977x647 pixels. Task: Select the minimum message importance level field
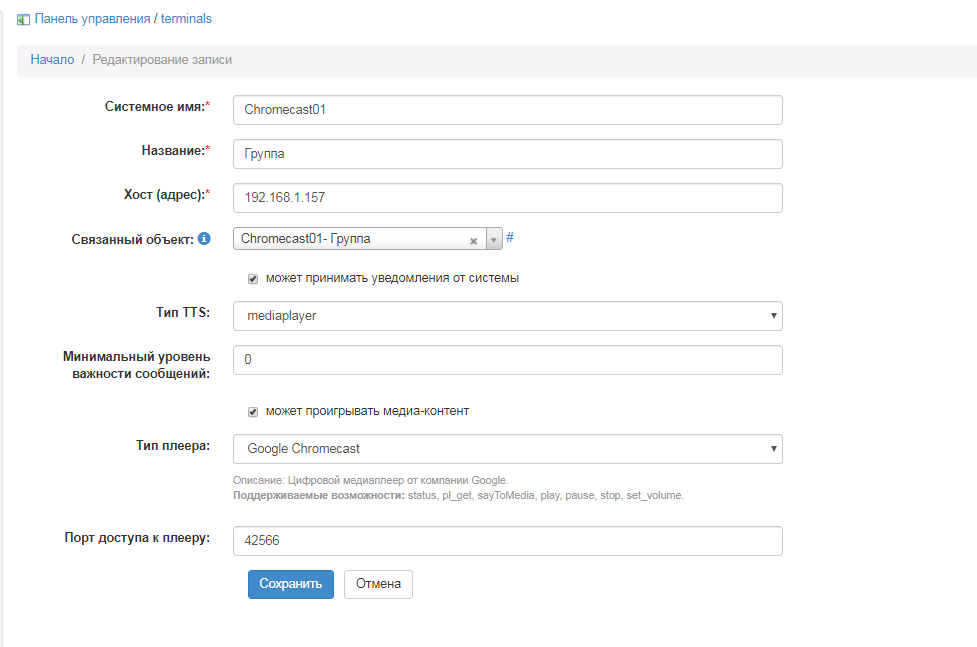pos(507,360)
